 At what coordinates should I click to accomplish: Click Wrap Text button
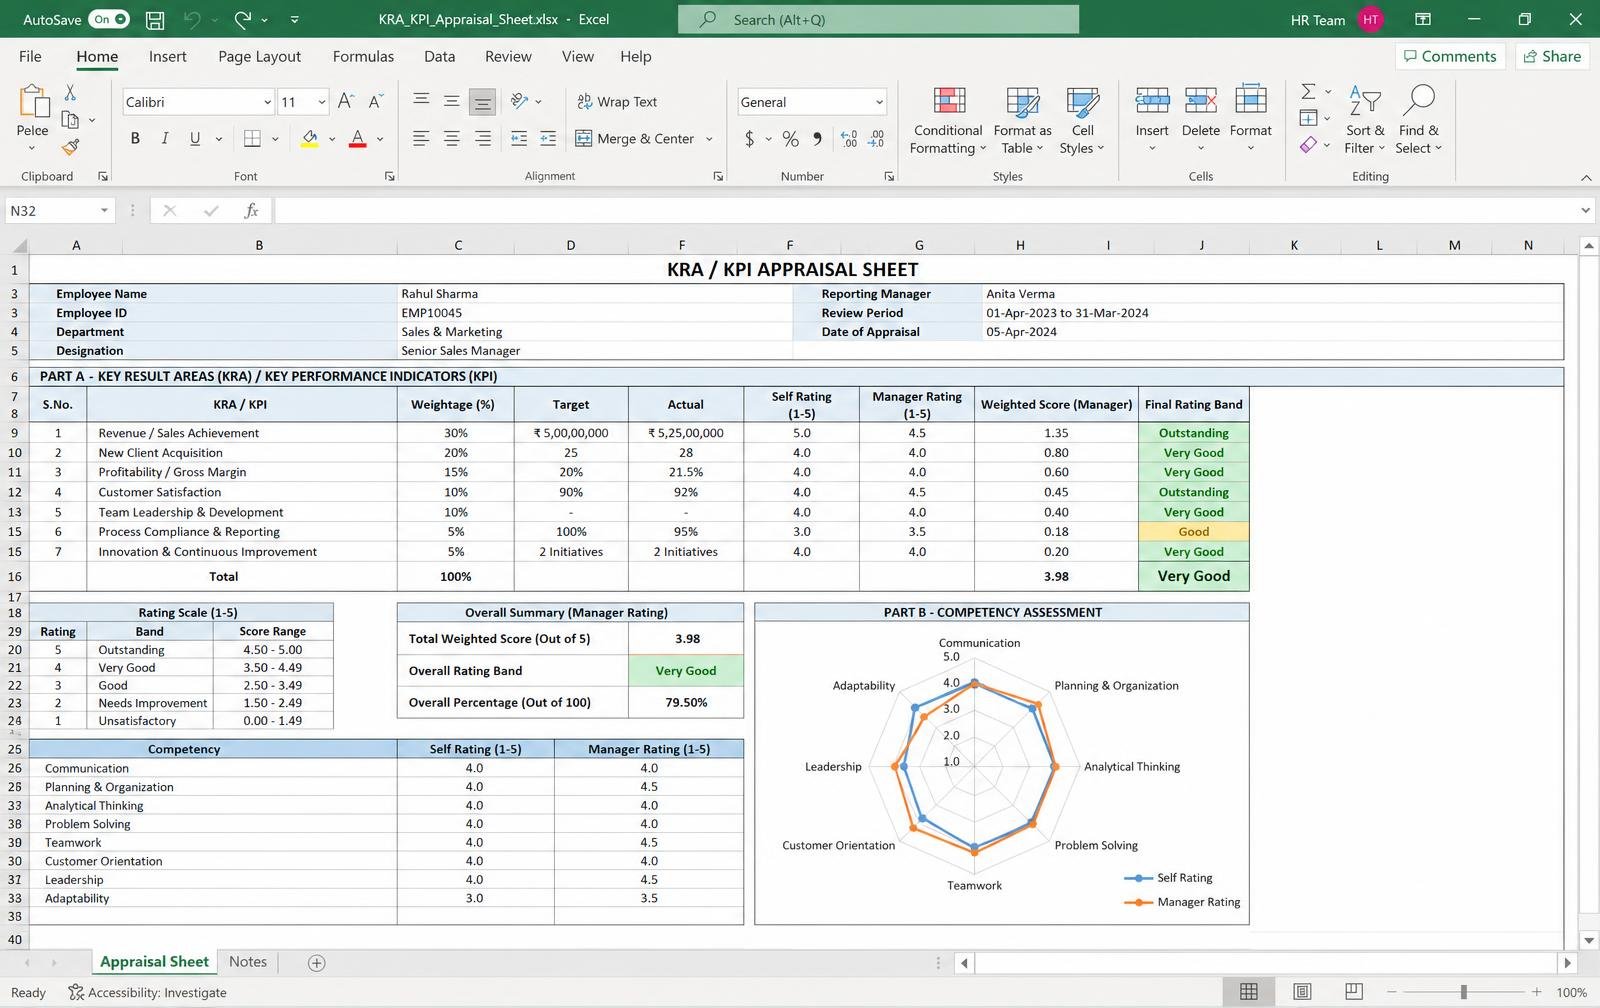click(617, 101)
